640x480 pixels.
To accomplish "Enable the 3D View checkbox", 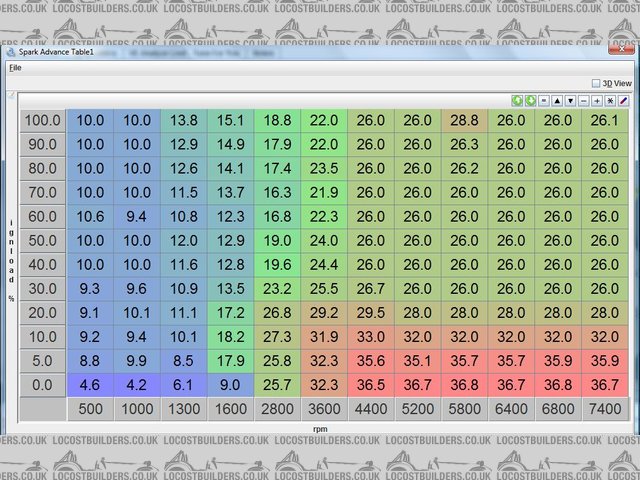I will pyautogui.click(x=596, y=83).
